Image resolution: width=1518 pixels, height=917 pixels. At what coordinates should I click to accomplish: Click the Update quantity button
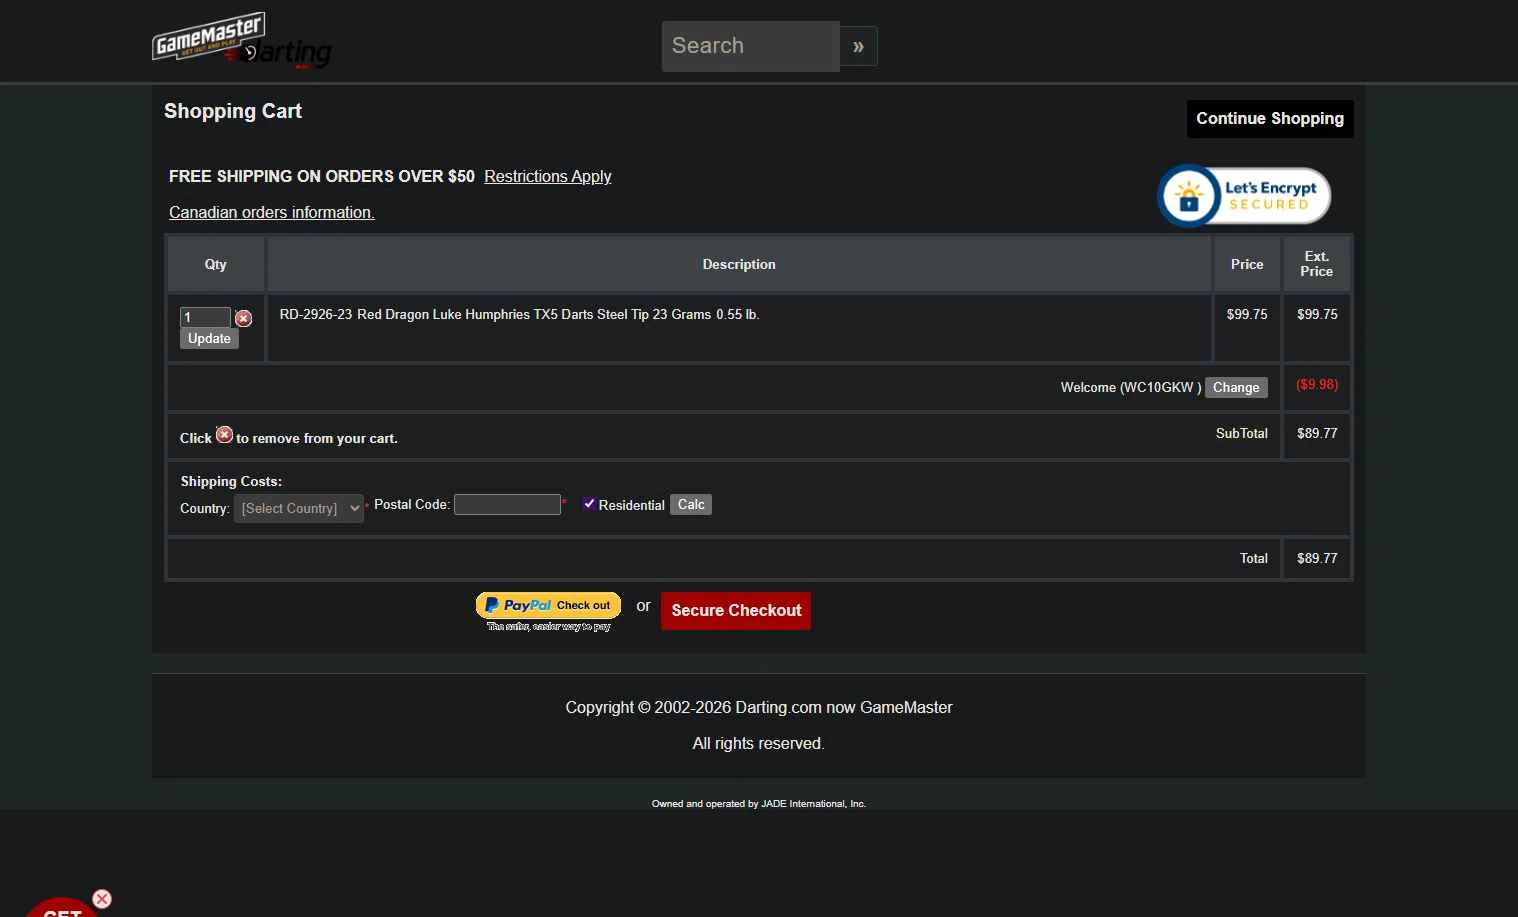point(209,339)
